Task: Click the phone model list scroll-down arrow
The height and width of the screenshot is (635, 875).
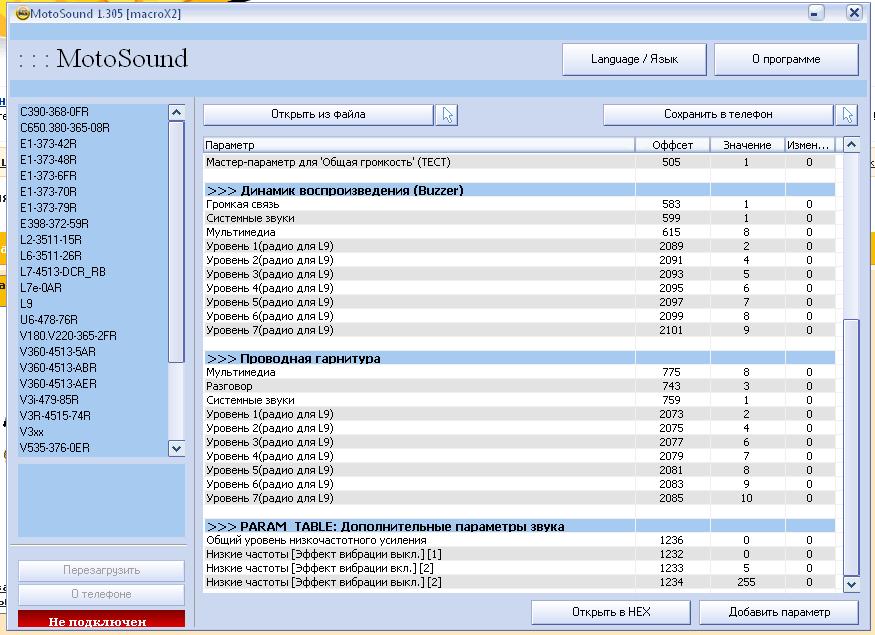Action: [x=176, y=448]
